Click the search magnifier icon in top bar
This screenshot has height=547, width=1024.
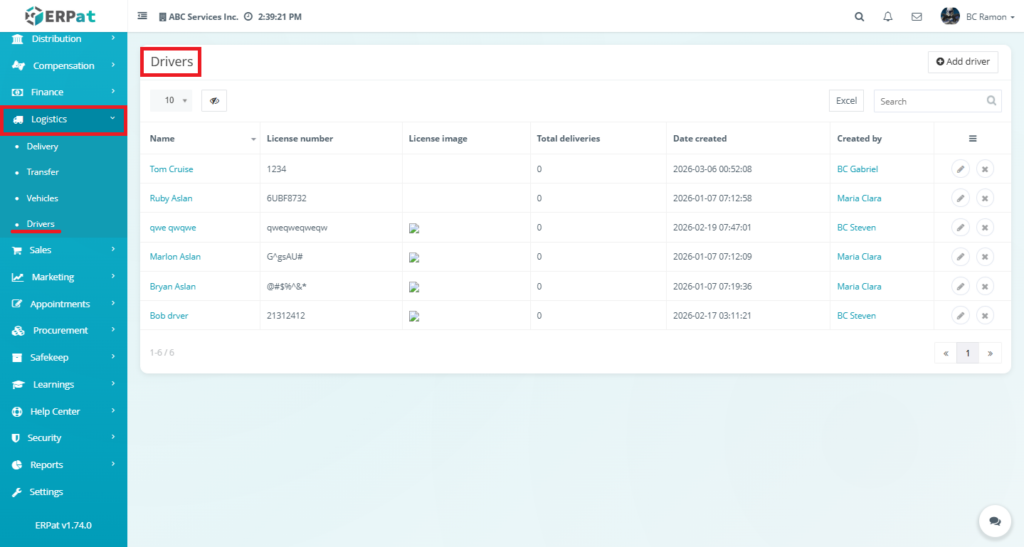[x=860, y=17]
